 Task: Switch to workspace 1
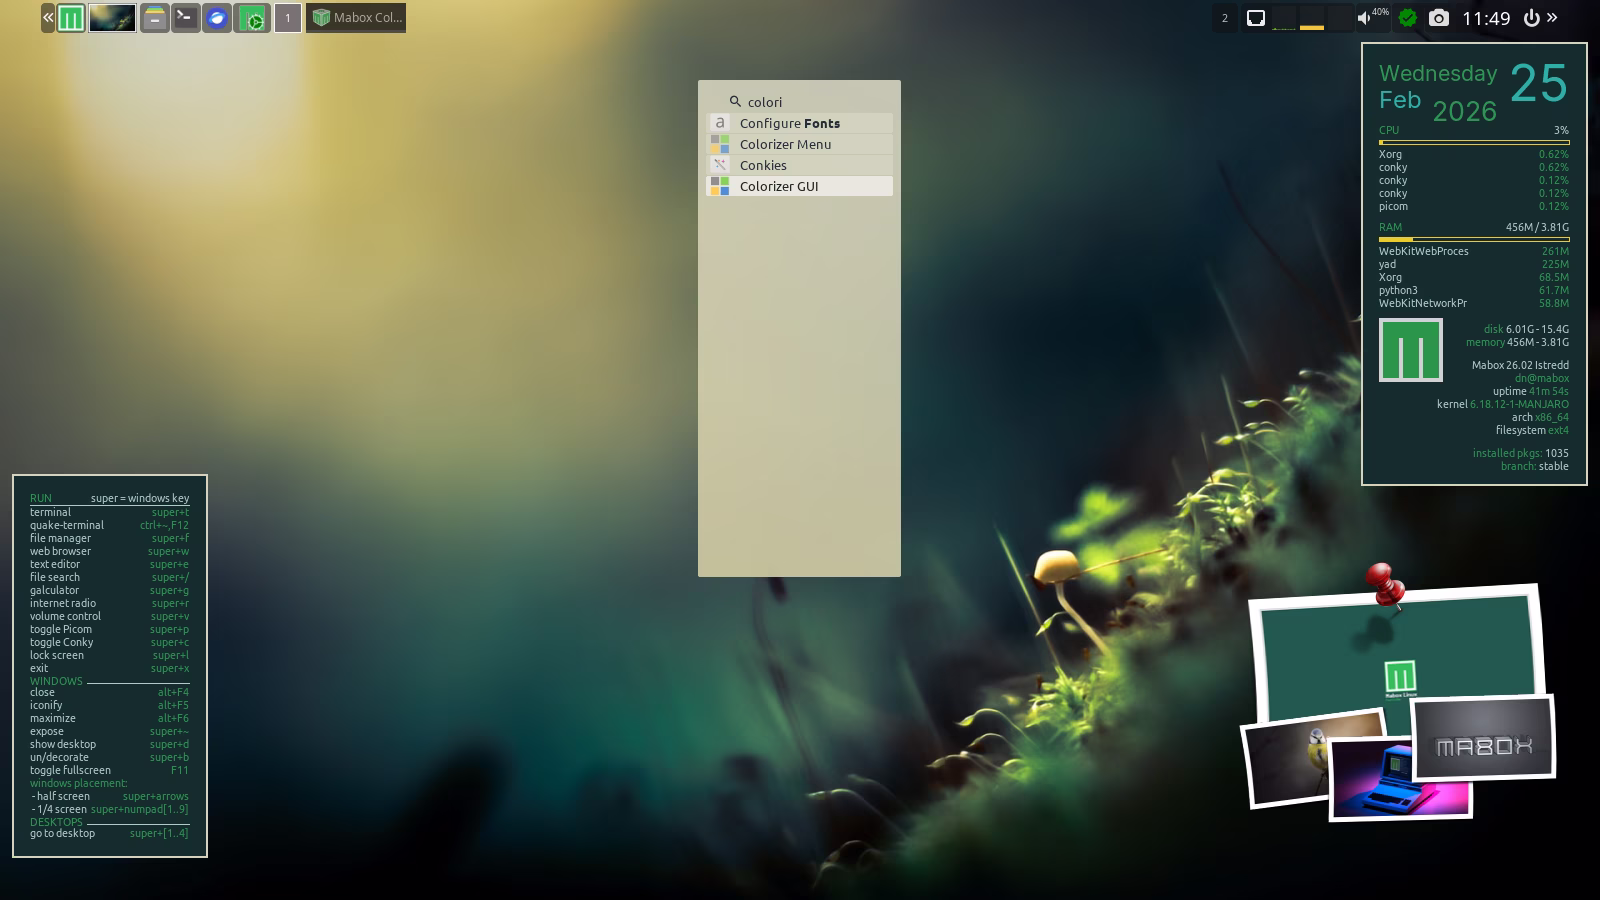coord(288,18)
